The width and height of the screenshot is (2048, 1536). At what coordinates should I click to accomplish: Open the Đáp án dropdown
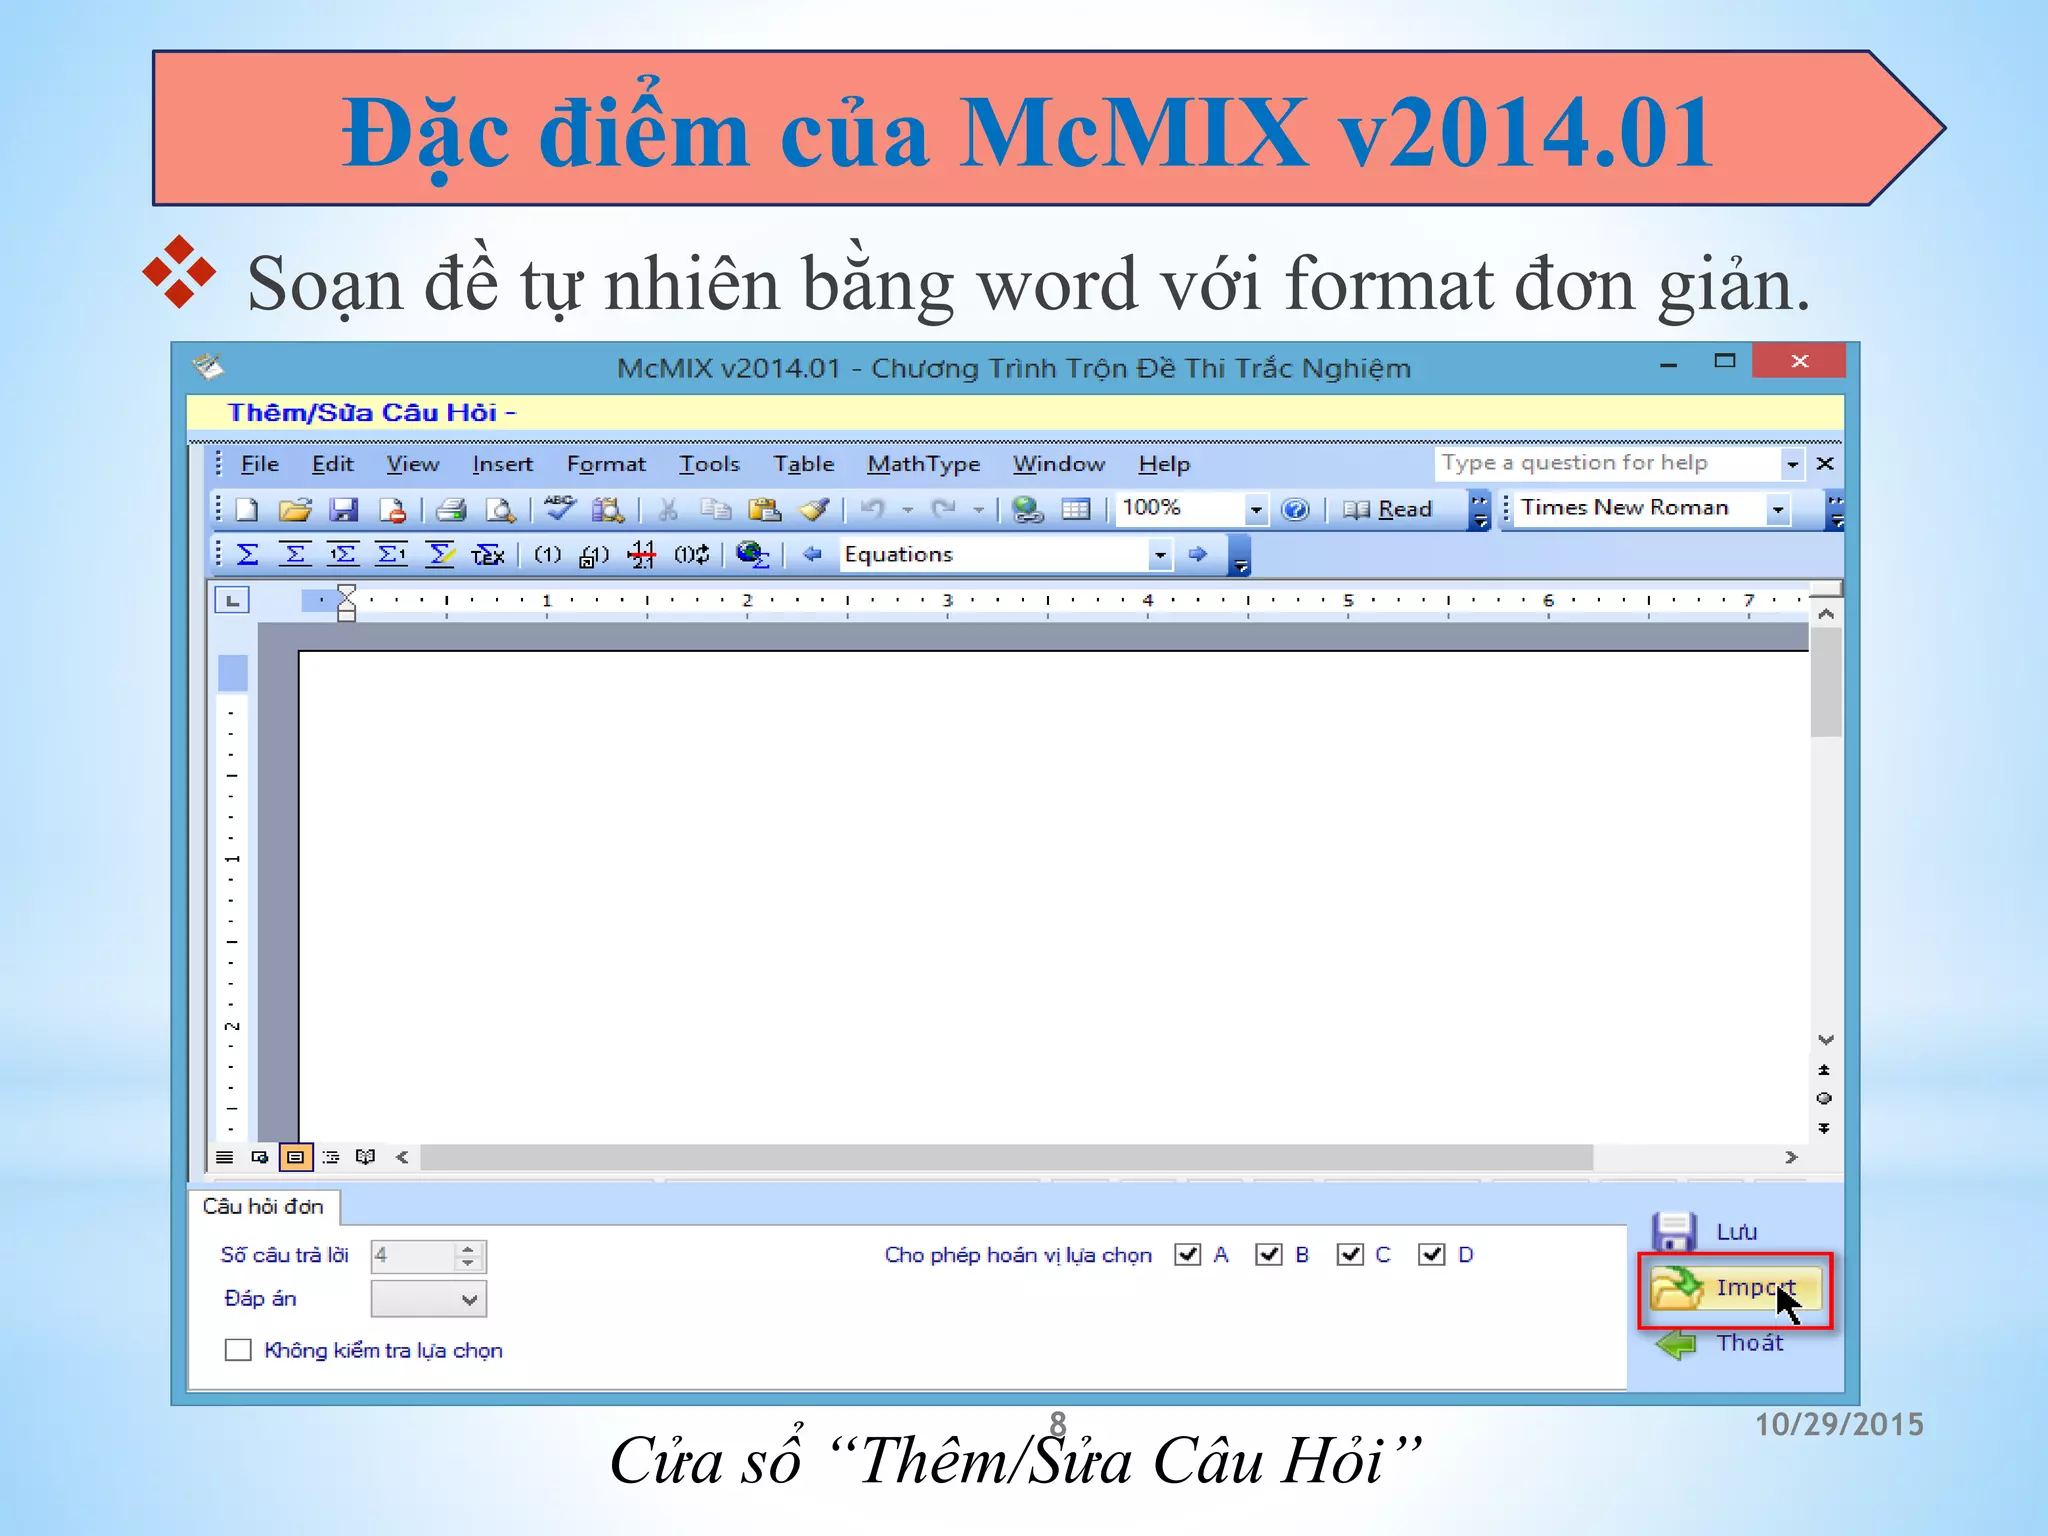[429, 1299]
